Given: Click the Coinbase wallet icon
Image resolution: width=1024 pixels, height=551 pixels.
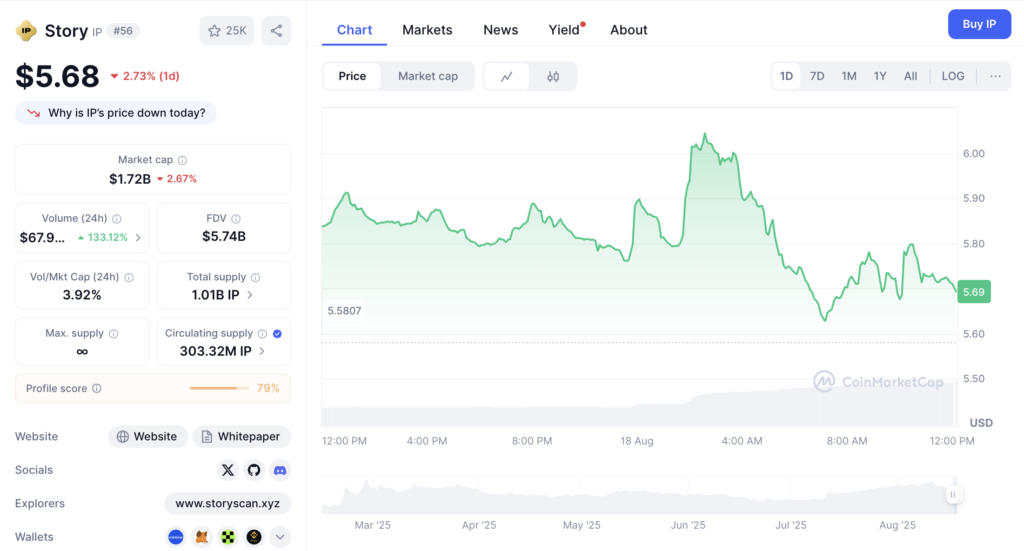Looking at the screenshot, I should coord(176,537).
